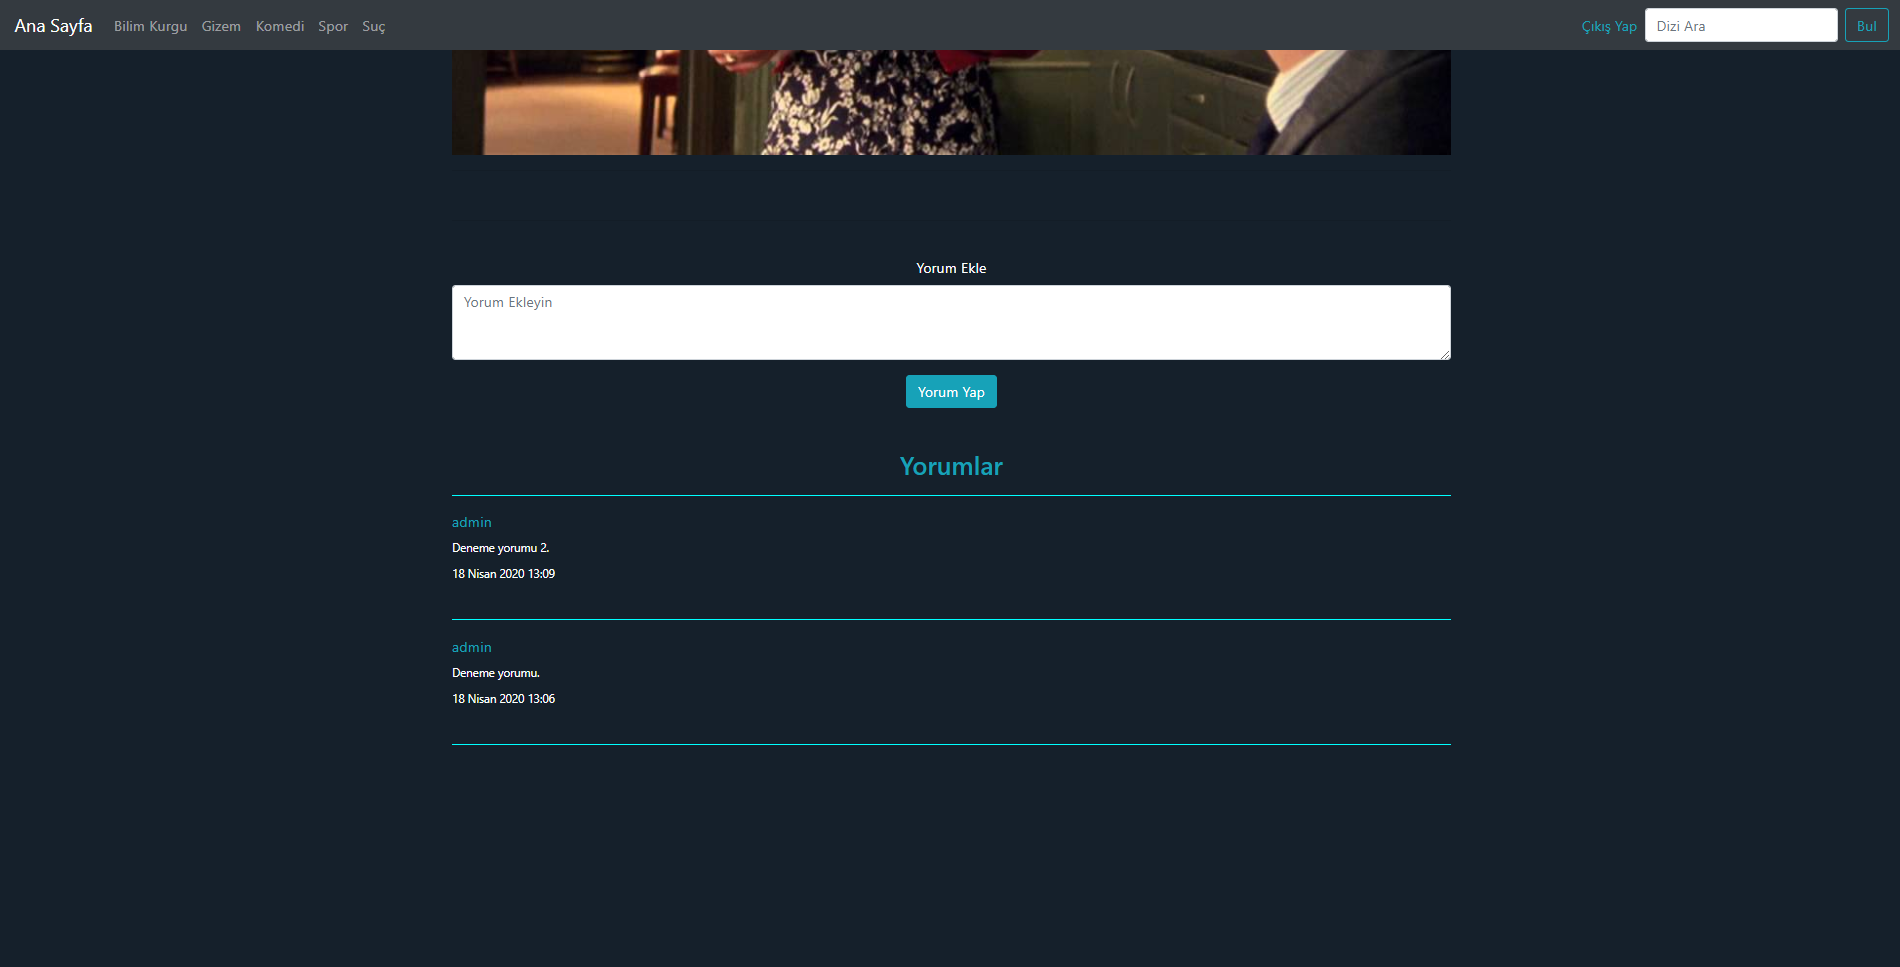Open the Bilim Kurgu category
Screen dimensions: 1900x967
(x=150, y=26)
